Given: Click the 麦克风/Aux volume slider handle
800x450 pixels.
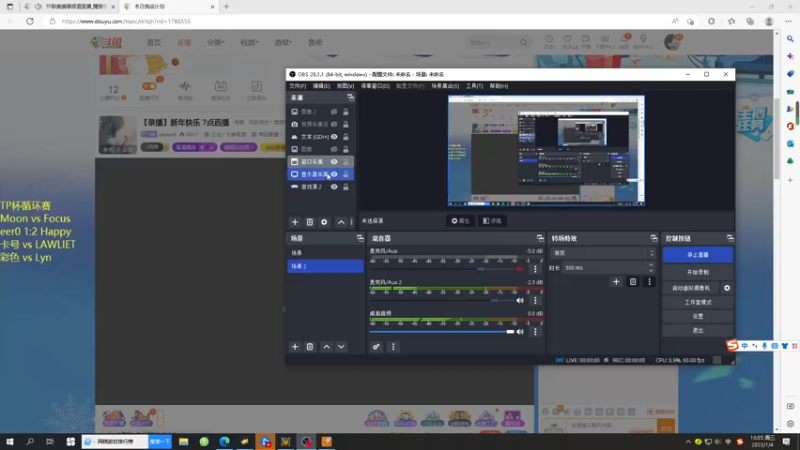Looking at the screenshot, I should tap(481, 269).
